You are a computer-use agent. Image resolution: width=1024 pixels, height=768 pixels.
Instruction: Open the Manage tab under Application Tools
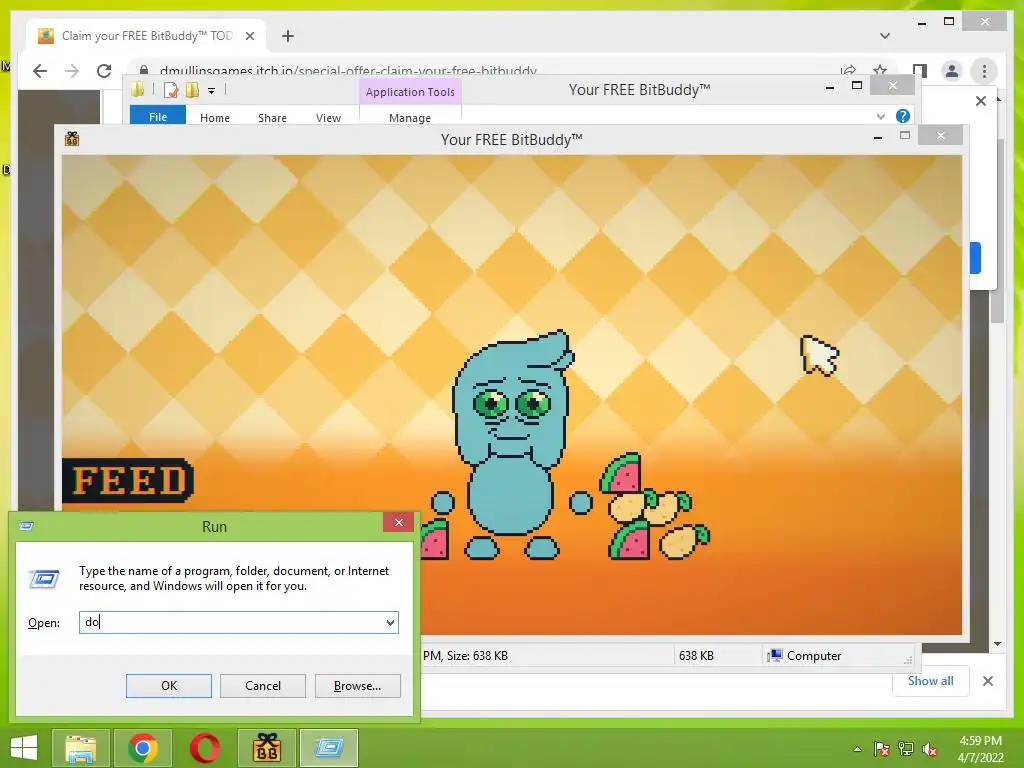pos(410,118)
